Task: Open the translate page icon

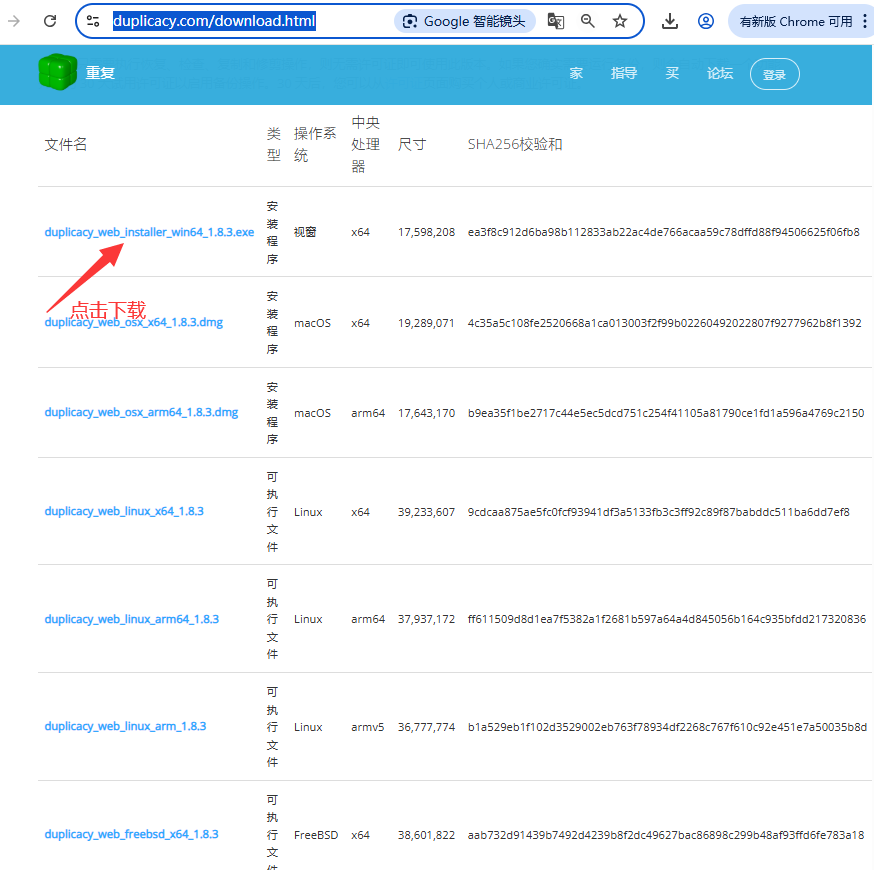Action: (556, 21)
